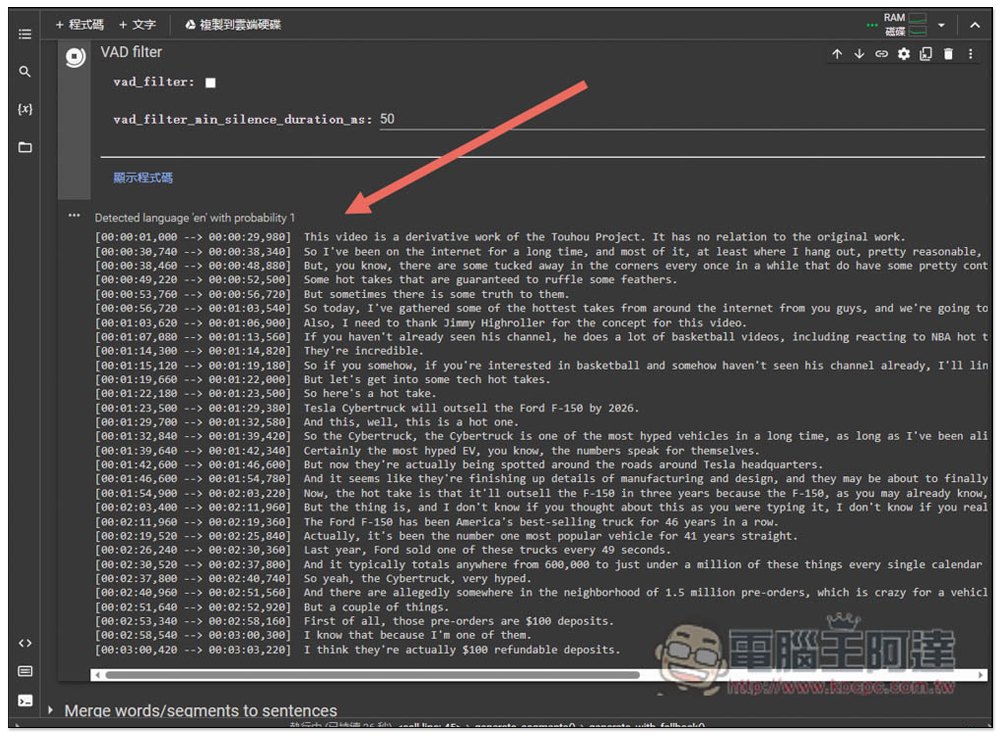The height and width of the screenshot is (736, 1000).
Task: Open output options three-dot menu
Action: pyautogui.click(x=74, y=216)
